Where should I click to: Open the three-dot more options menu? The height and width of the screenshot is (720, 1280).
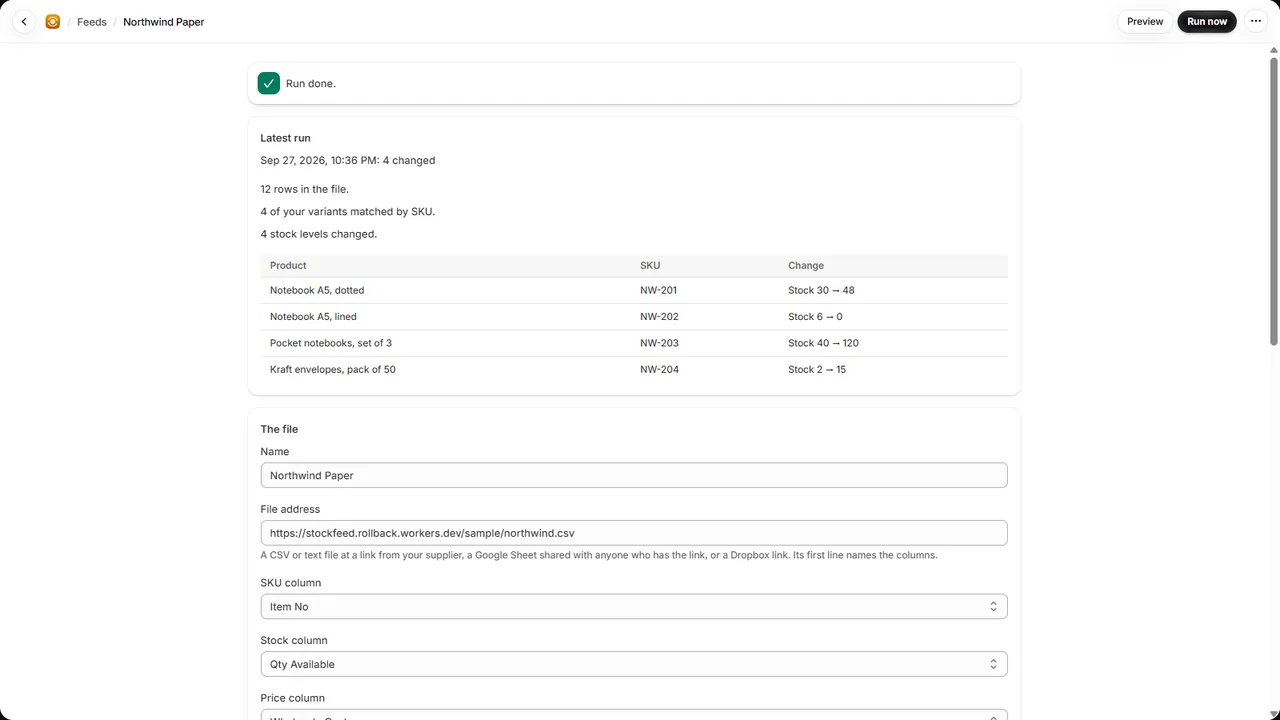[x=1256, y=21]
